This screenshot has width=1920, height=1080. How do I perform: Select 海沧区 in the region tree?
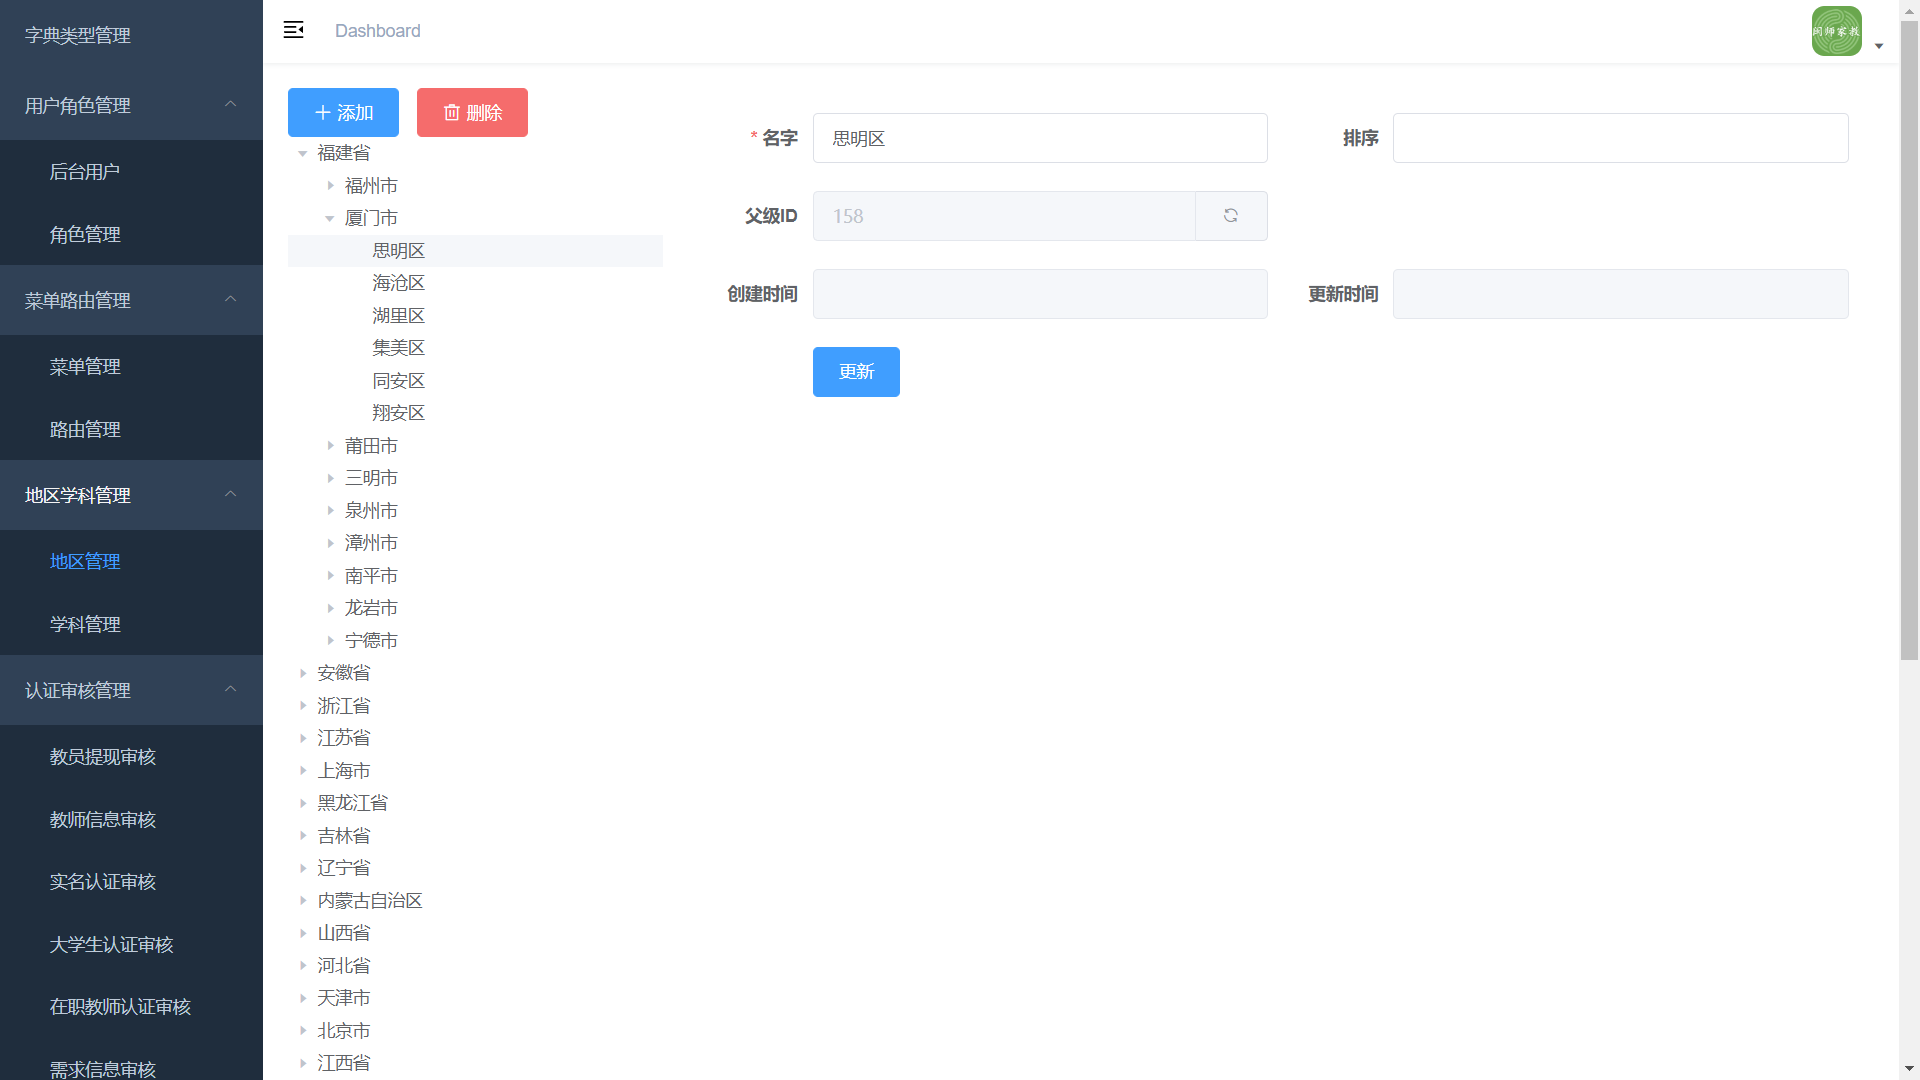click(398, 283)
